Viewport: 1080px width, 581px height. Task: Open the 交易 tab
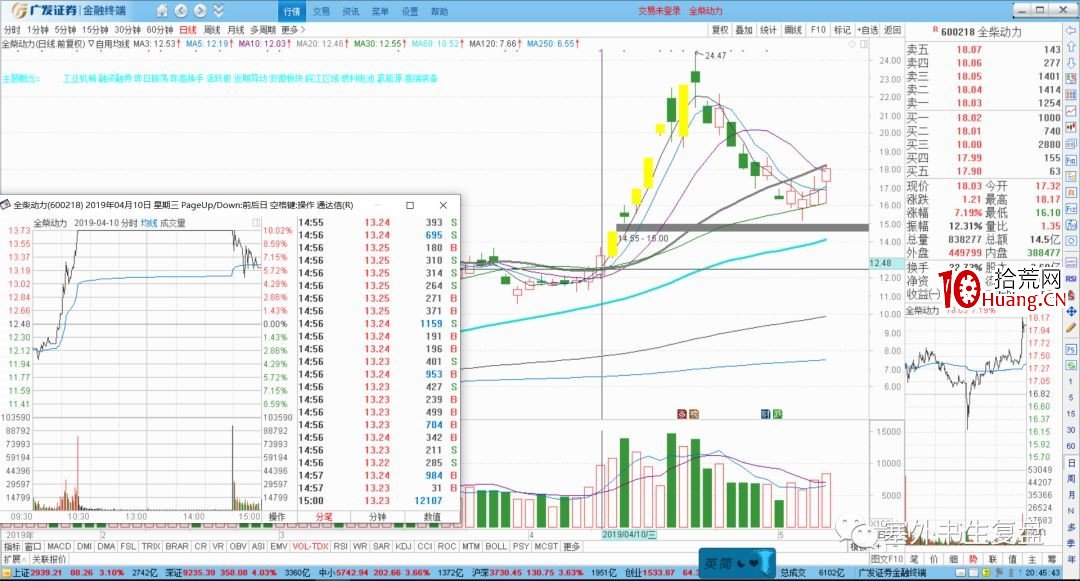point(321,11)
